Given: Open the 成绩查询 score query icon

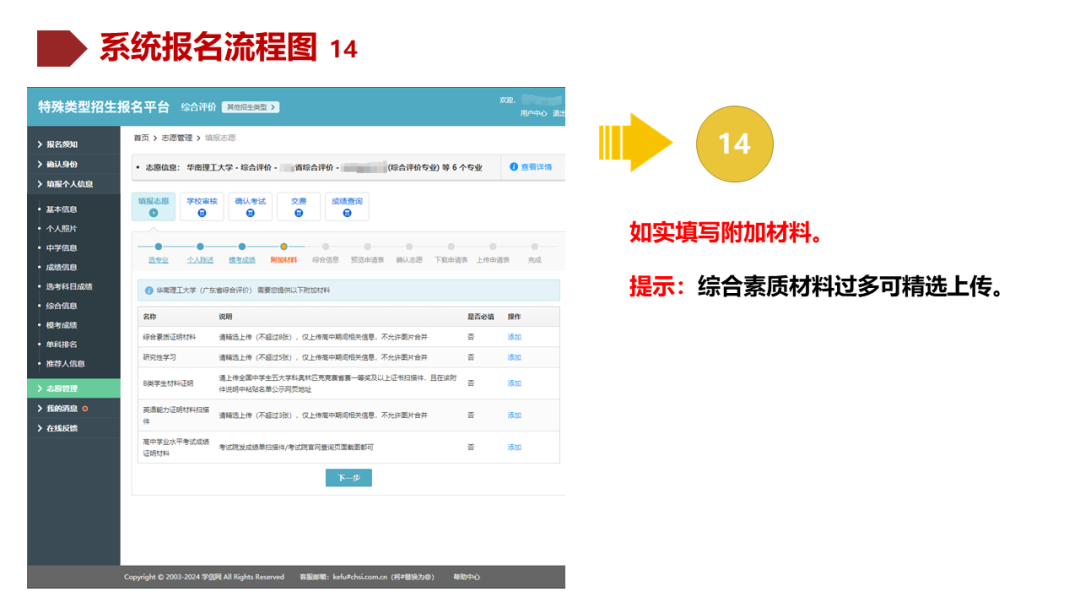Looking at the screenshot, I should pyautogui.click(x=345, y=211).
